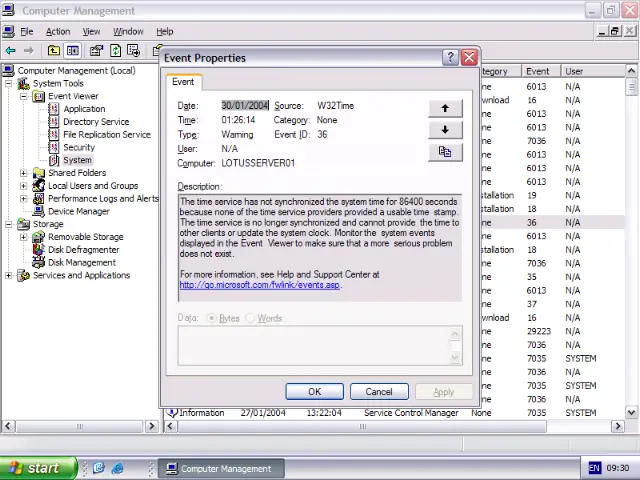Viewport: 640px width, 480px height.
Task: Show the next event with the down arrow
Action: (x=445, y=130)
